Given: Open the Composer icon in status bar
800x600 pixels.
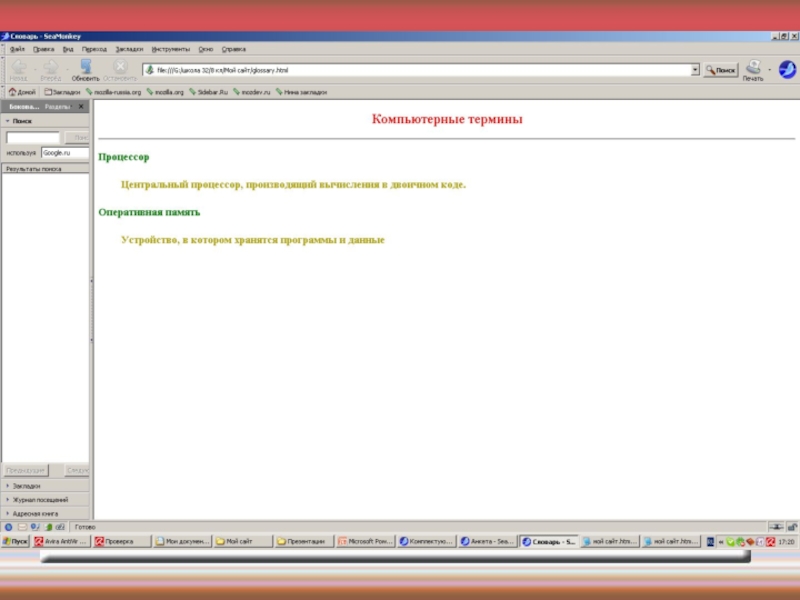Looking at the screenshot, I should point(35,527).
